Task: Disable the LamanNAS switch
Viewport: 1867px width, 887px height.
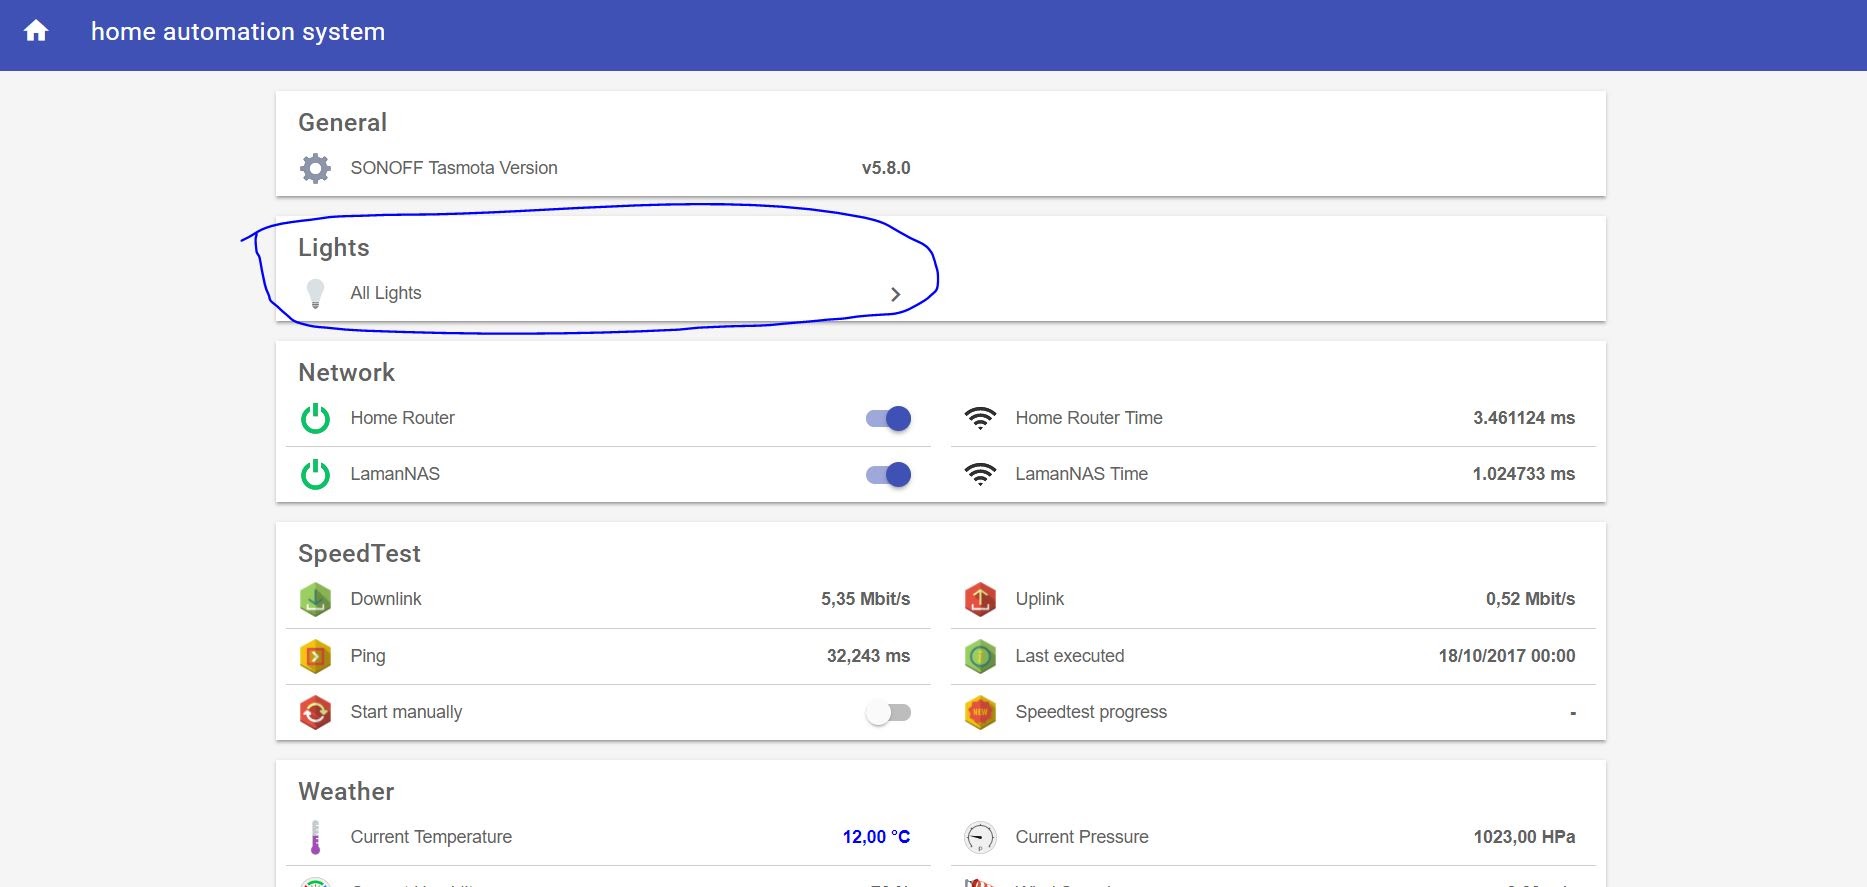Action: point(888,474)
